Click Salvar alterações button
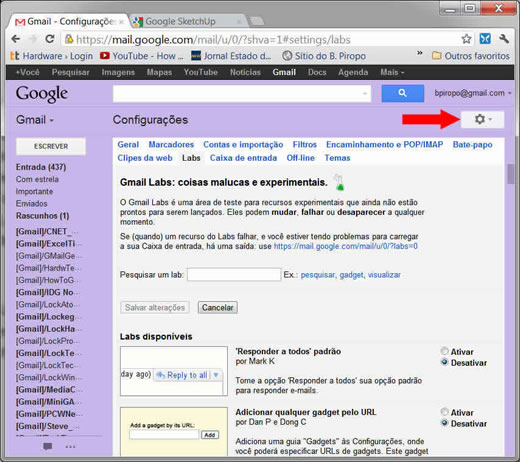Image resolution: width=520 pixels, height=462 pixels. pos(155,307)
